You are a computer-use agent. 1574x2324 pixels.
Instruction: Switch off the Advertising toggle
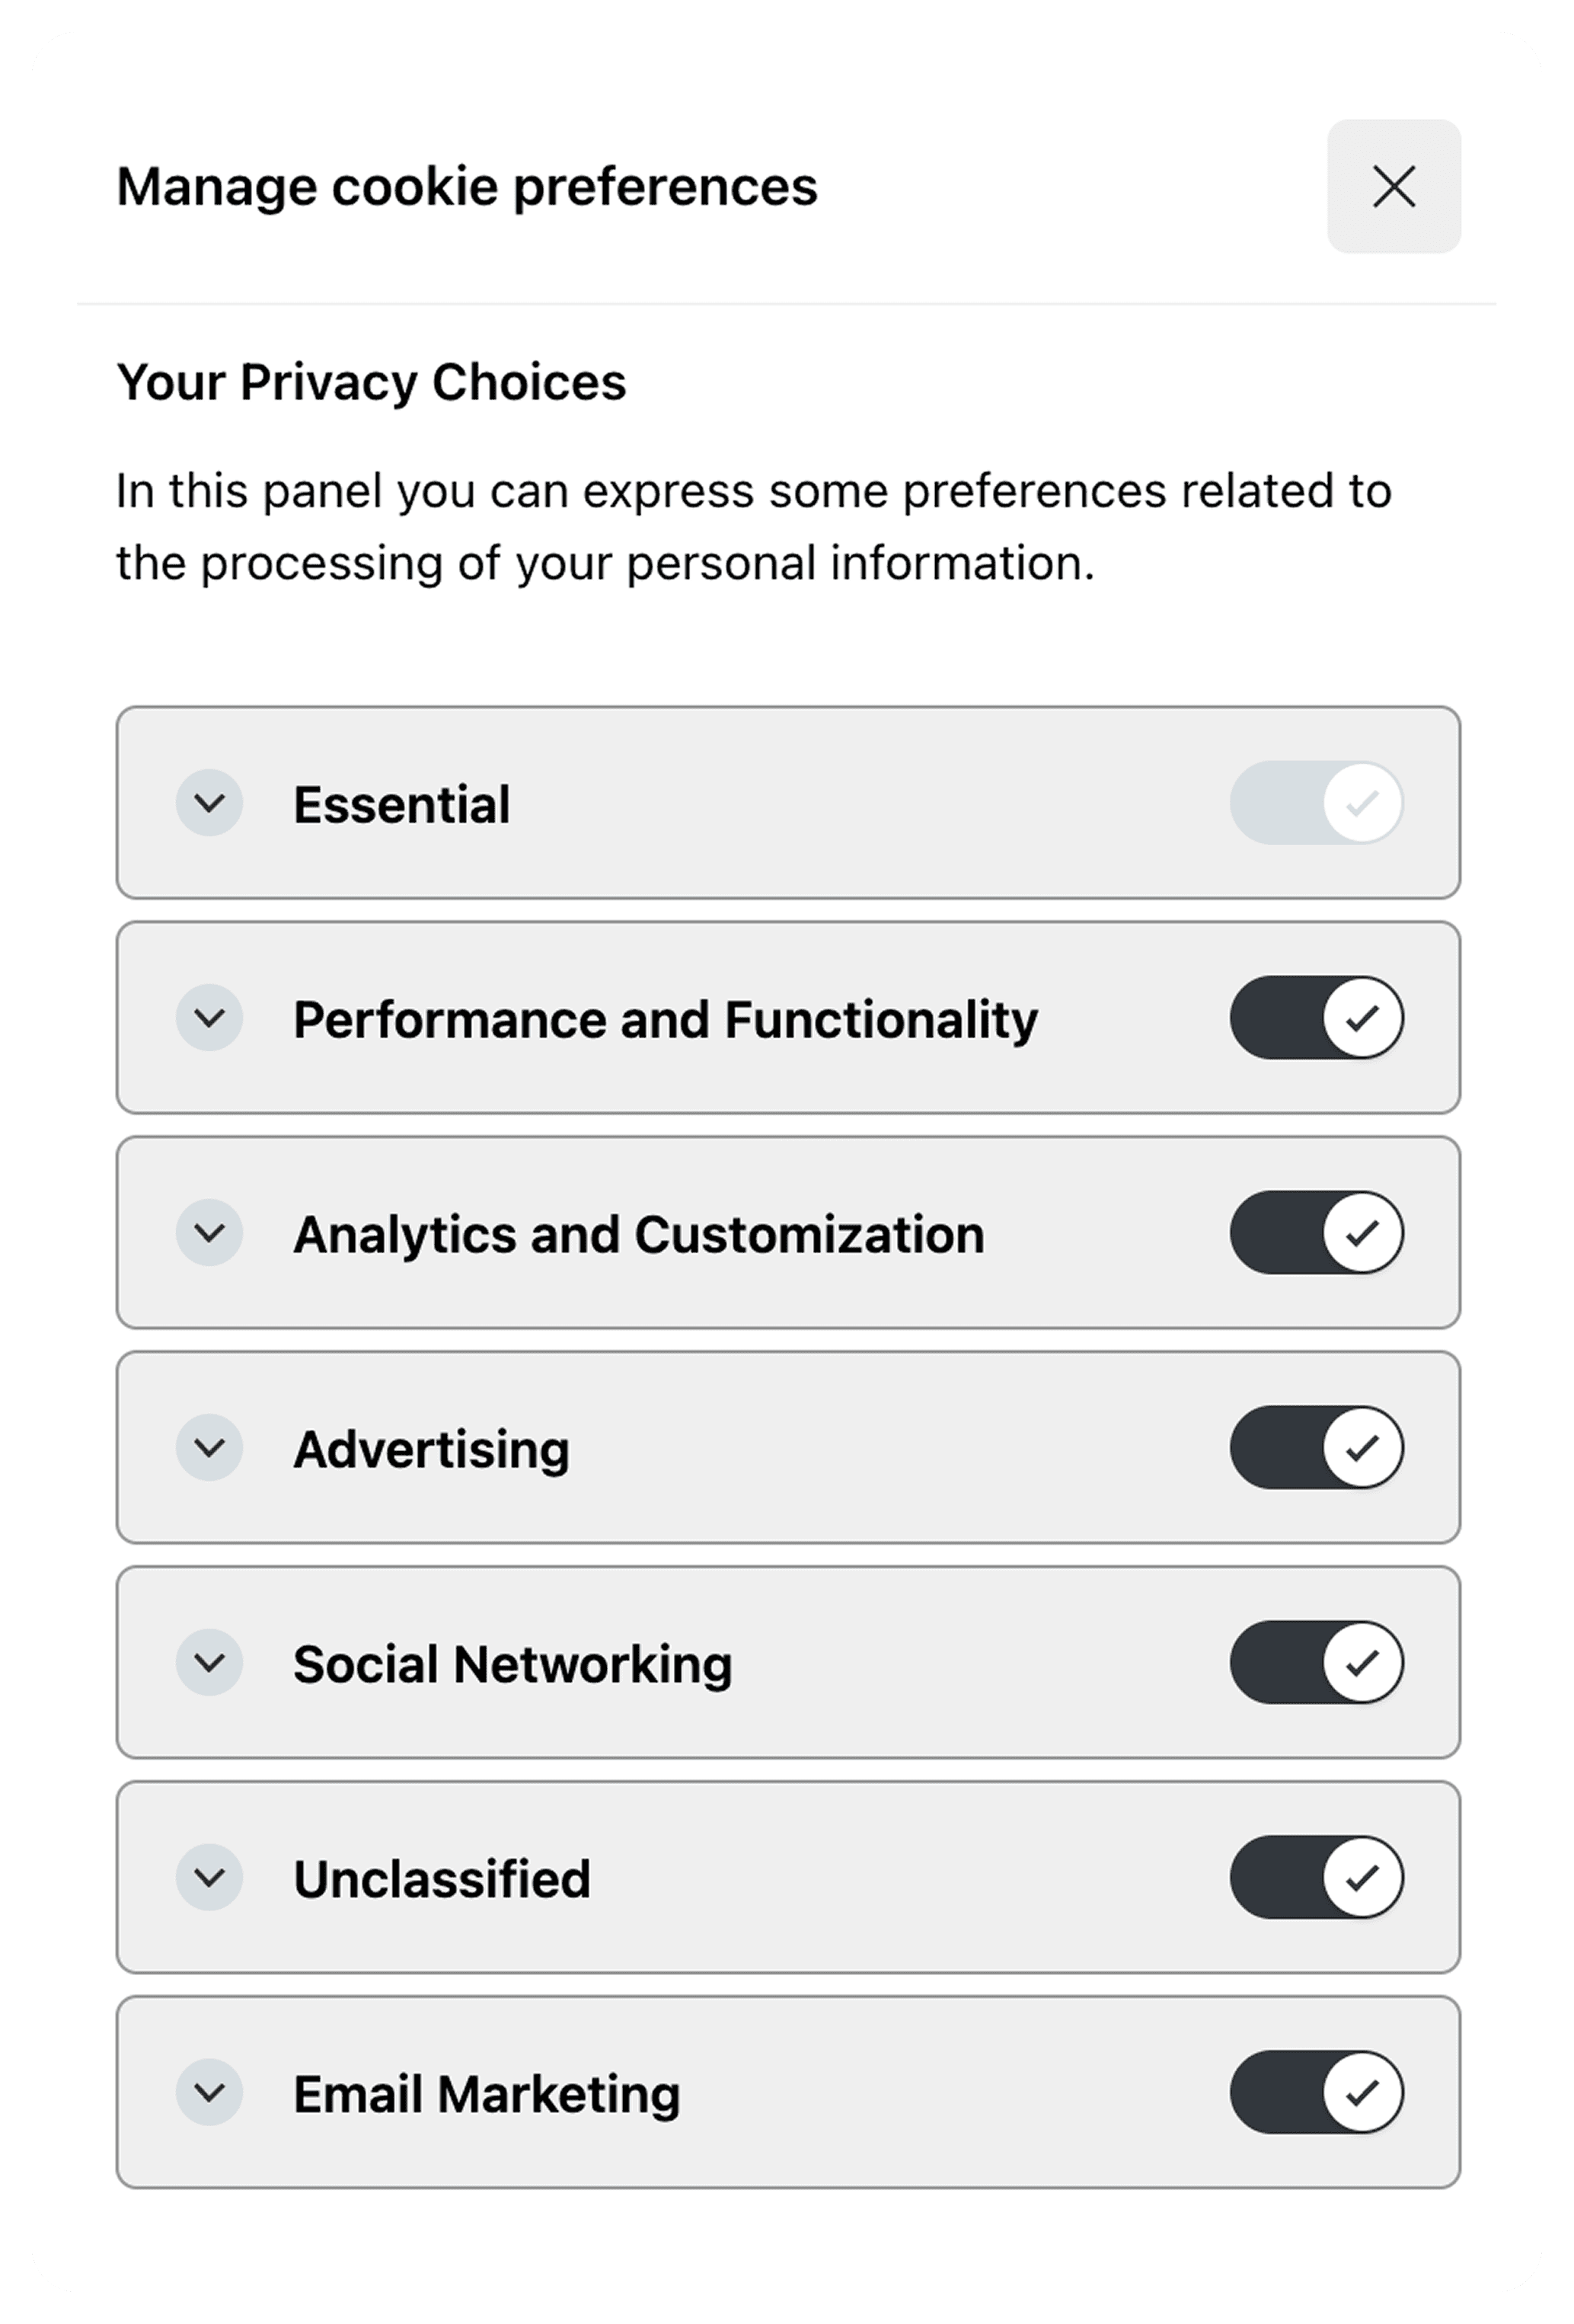point(1316,1447)
